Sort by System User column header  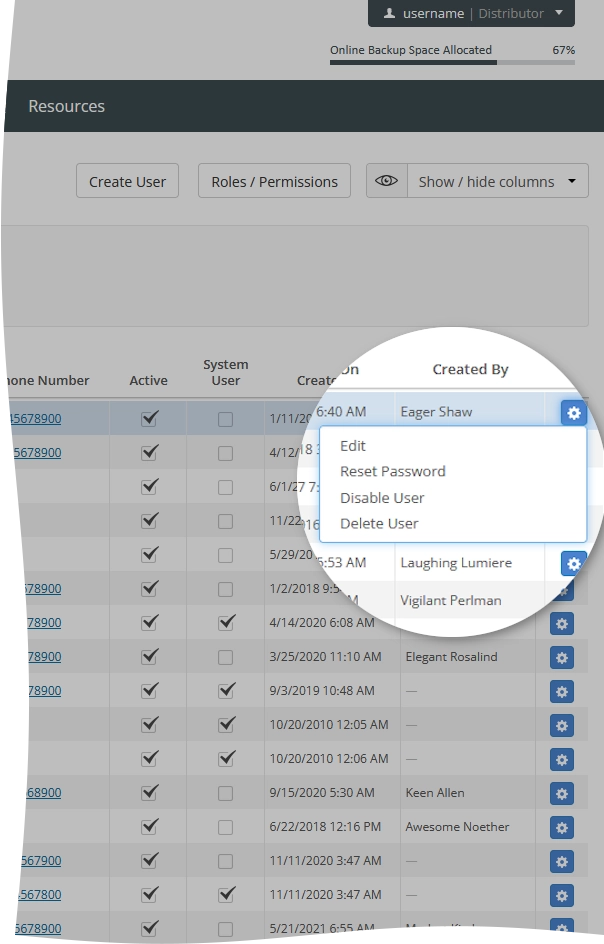tap(225, 373)
